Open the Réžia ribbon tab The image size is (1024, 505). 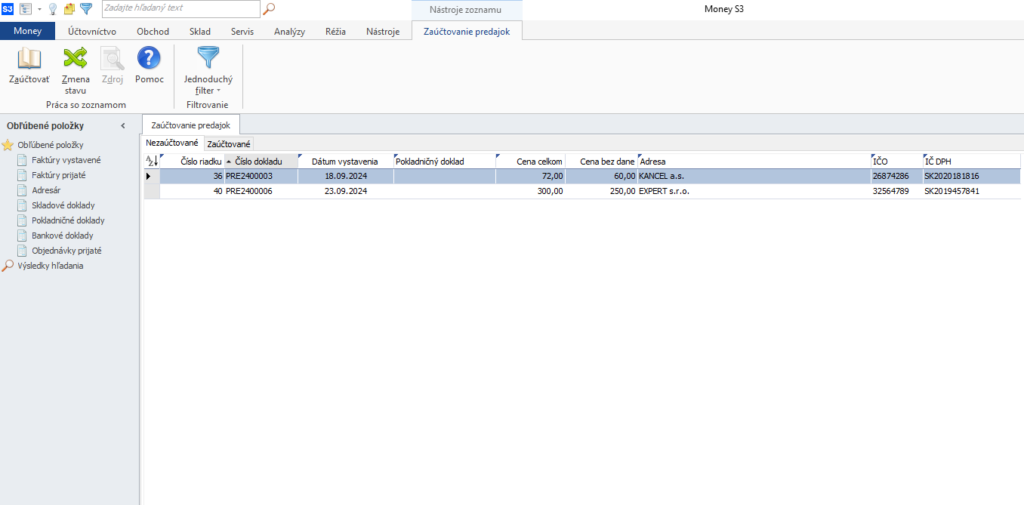(x=335, y=31)
